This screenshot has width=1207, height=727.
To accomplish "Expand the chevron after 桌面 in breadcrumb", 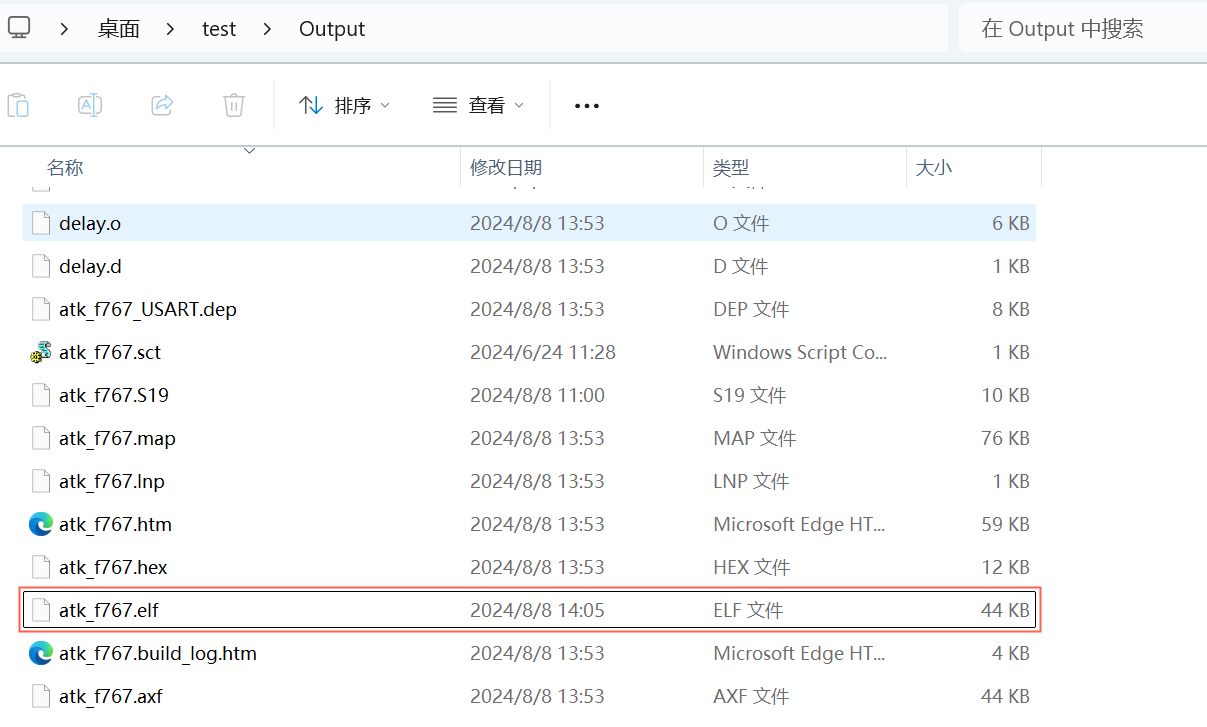I will [x=169, y=29].
